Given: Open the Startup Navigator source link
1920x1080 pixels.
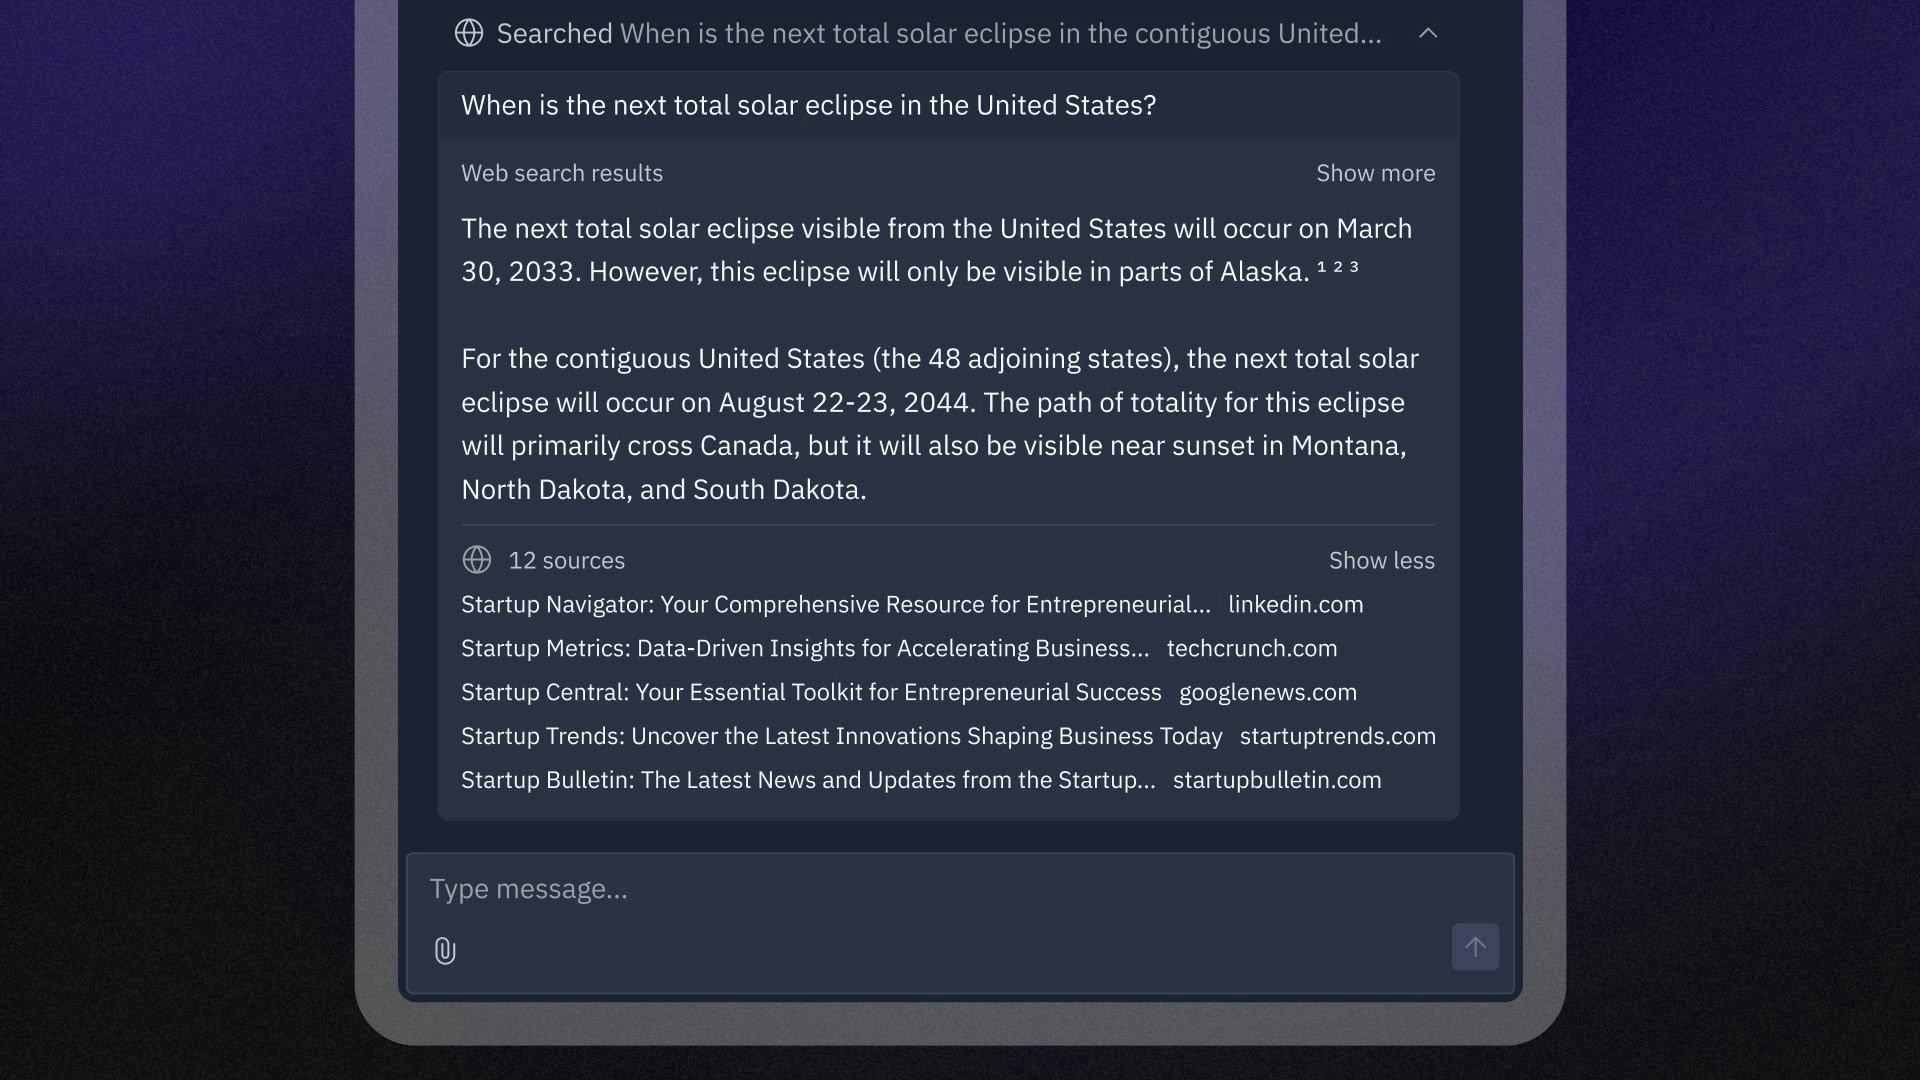Looking at the screenshot, I should tap(836, 604).
